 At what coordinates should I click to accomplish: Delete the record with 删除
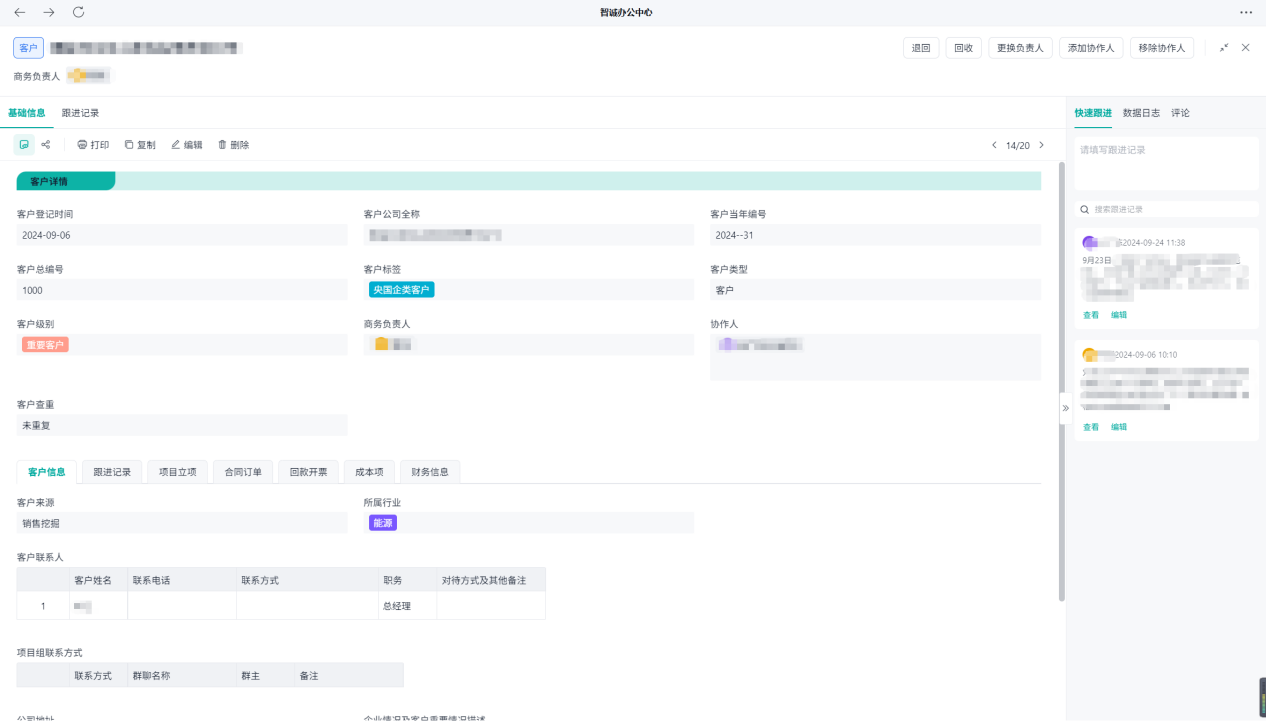click(x=234, y=145)
